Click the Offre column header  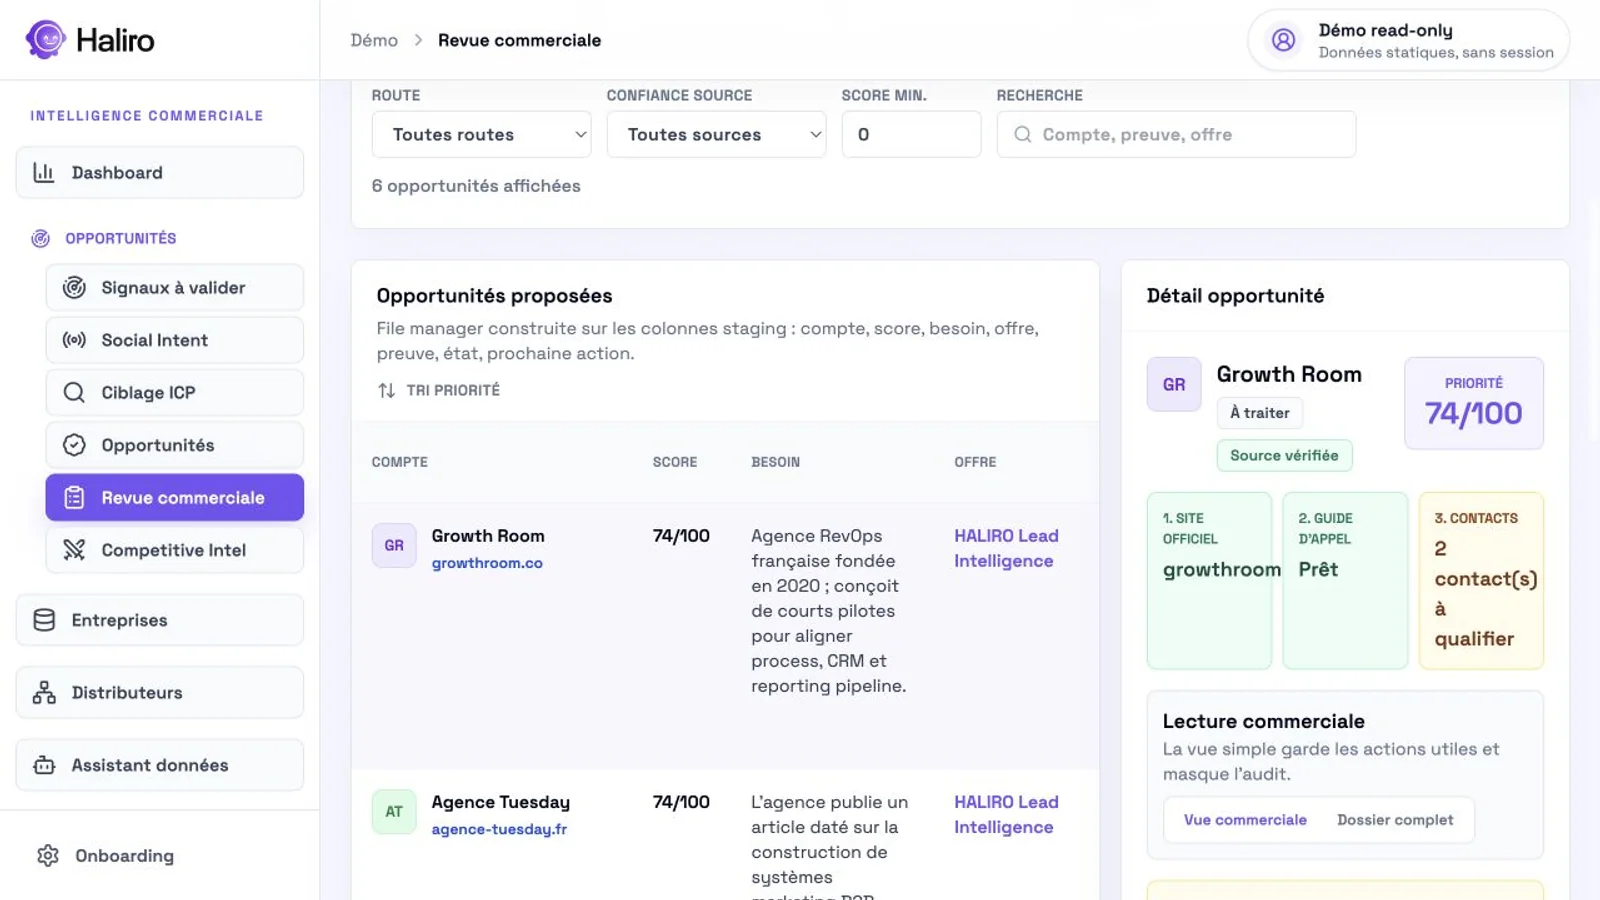(975, 462)
